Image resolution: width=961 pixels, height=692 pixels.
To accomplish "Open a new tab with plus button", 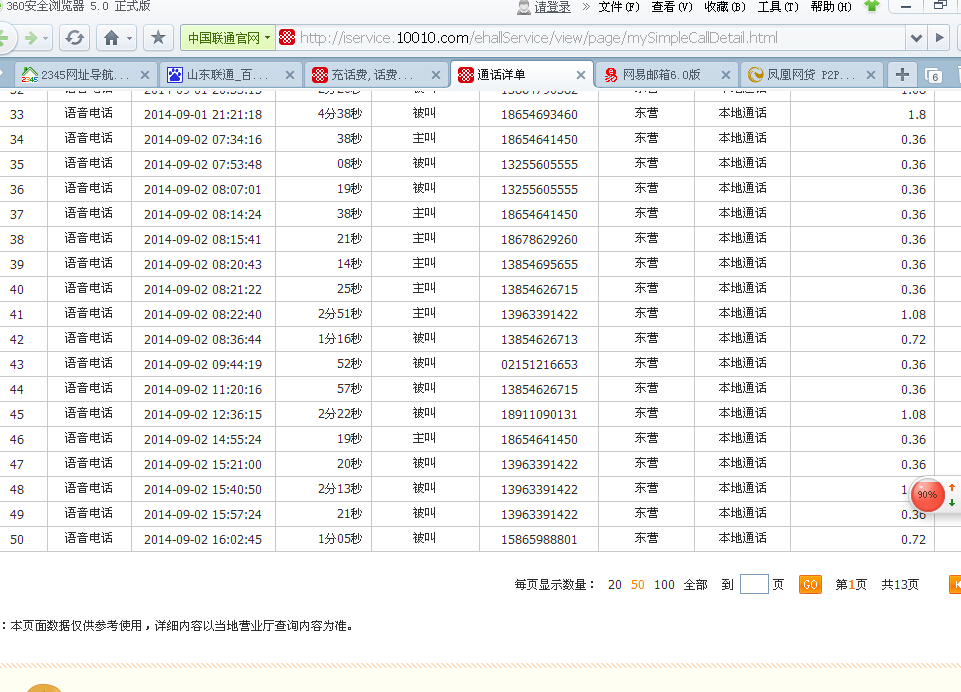I will click(x=902, y=75).
